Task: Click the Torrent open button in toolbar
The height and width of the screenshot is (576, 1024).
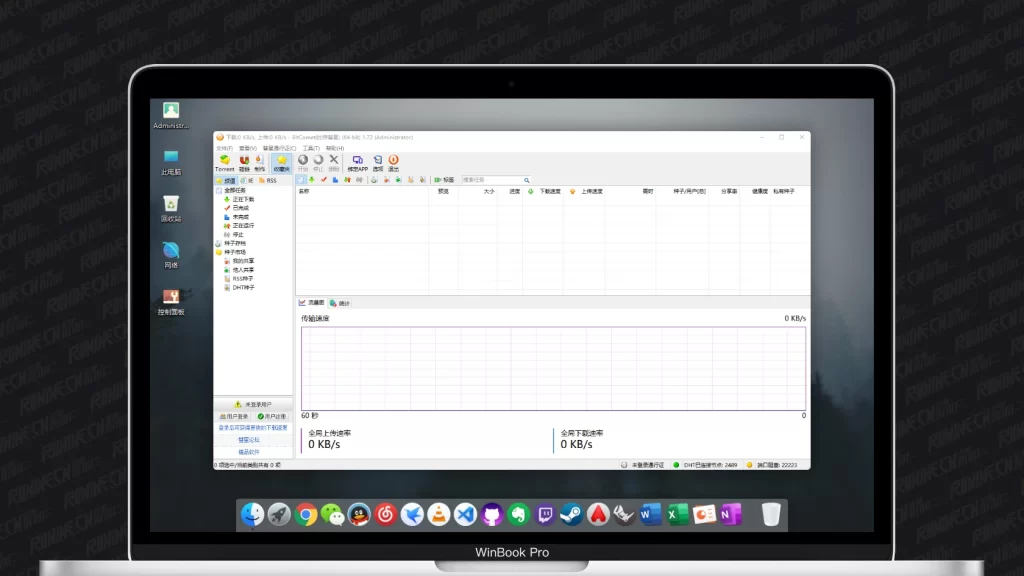Action: coord(224,162)
